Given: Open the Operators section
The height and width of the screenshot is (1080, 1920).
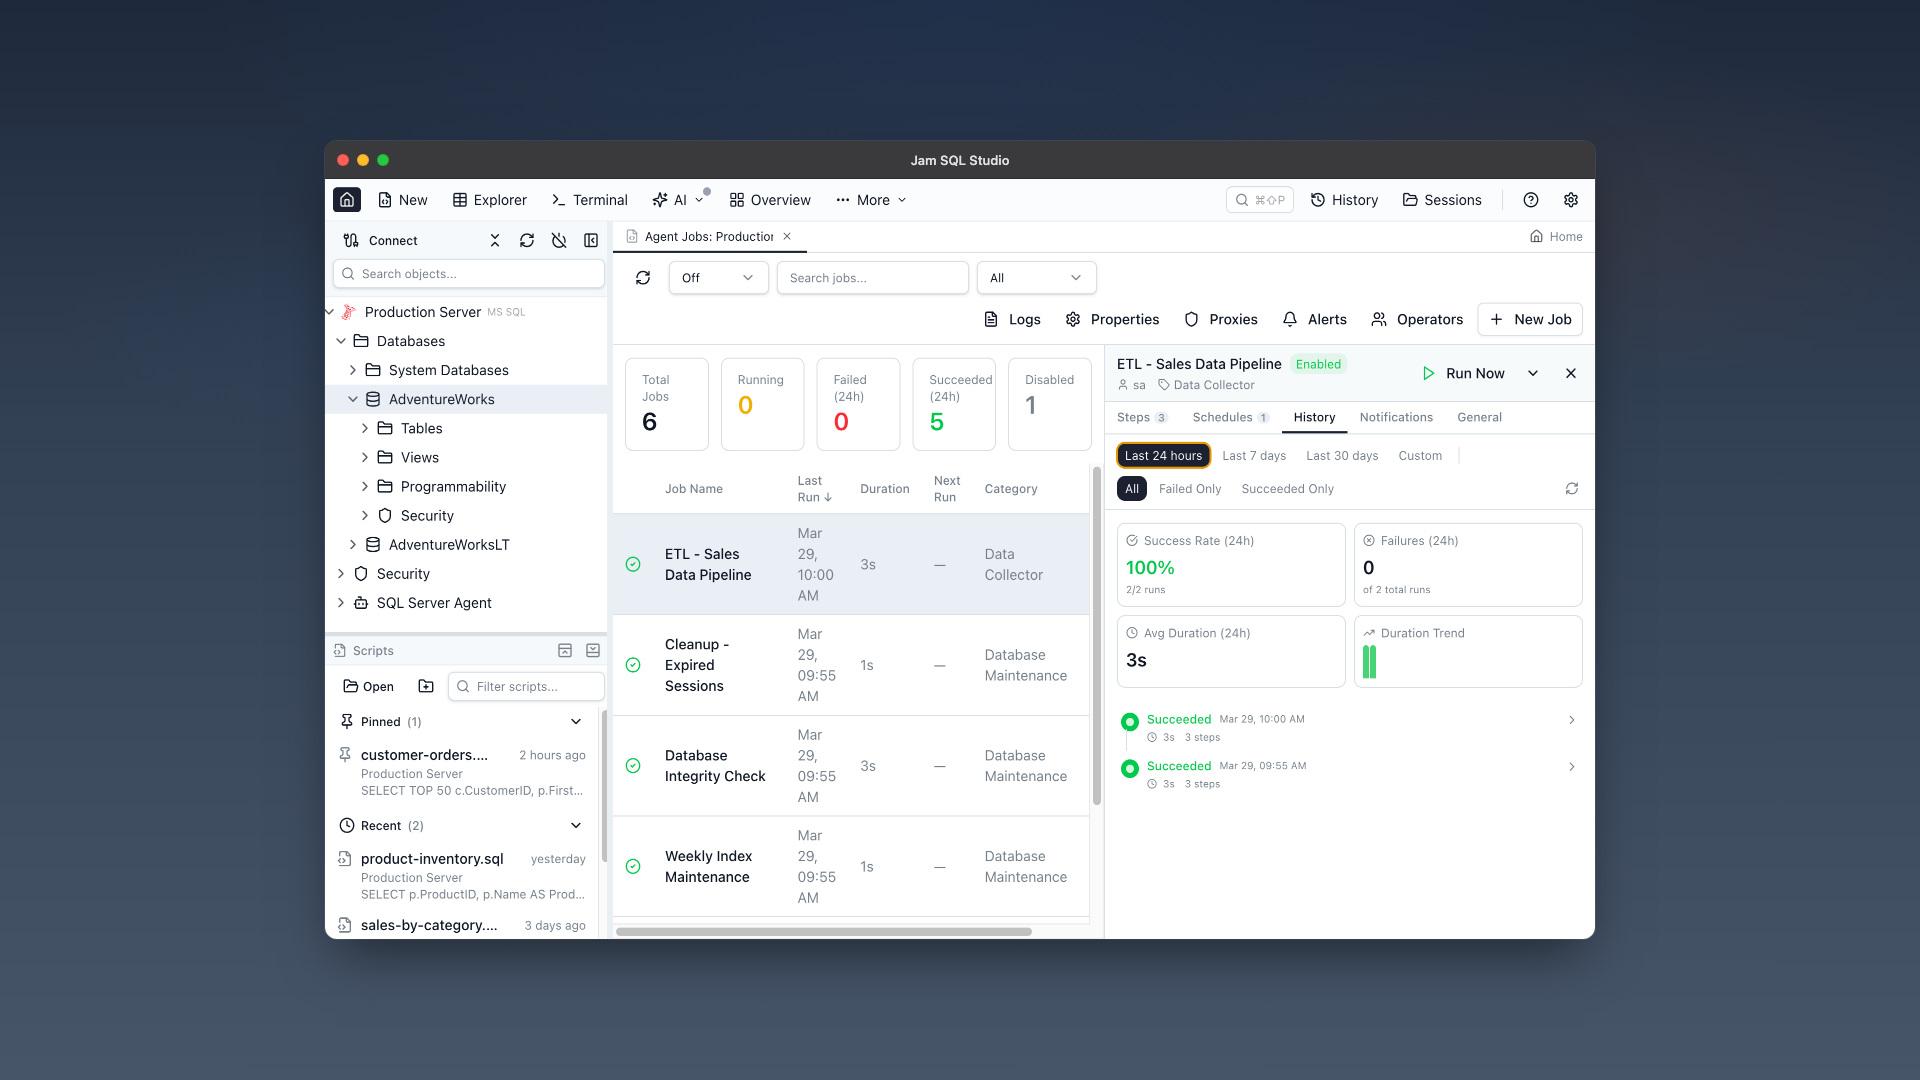Looking at the screenshot, I should pos(1416,319).
